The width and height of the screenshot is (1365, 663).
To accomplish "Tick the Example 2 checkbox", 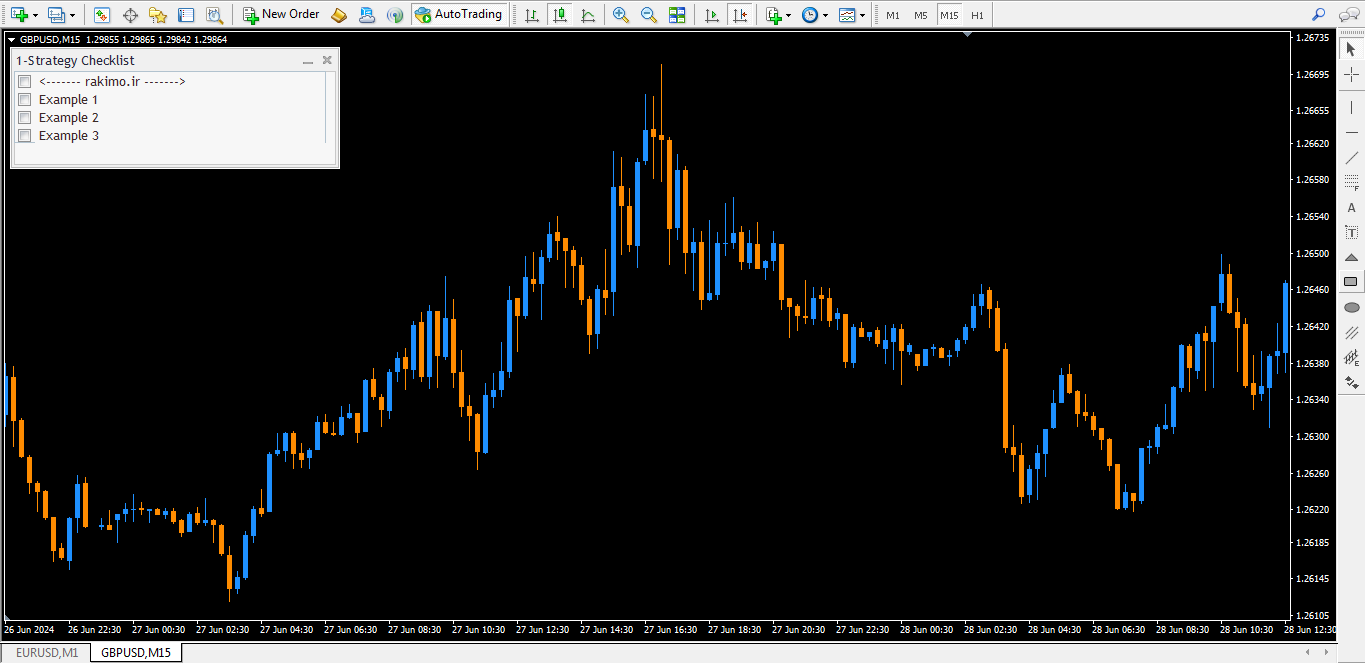I will (x=25, y=118).
